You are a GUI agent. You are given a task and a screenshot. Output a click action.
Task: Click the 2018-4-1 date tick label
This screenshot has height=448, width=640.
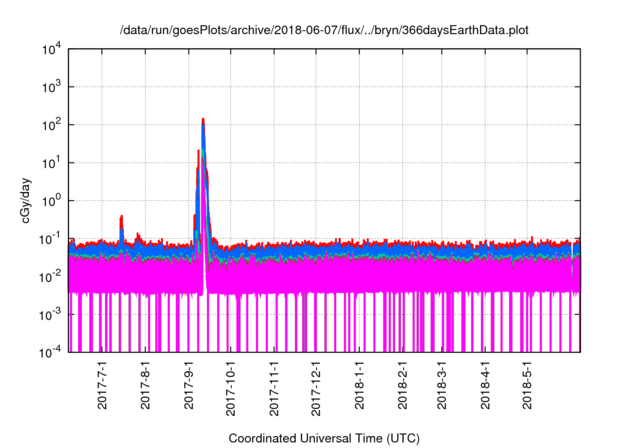(x=485, y=385)
